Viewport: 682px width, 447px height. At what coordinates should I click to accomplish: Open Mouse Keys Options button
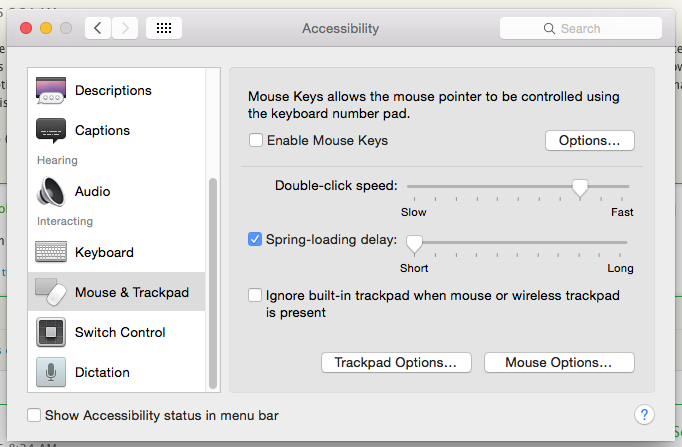[589, 141]
